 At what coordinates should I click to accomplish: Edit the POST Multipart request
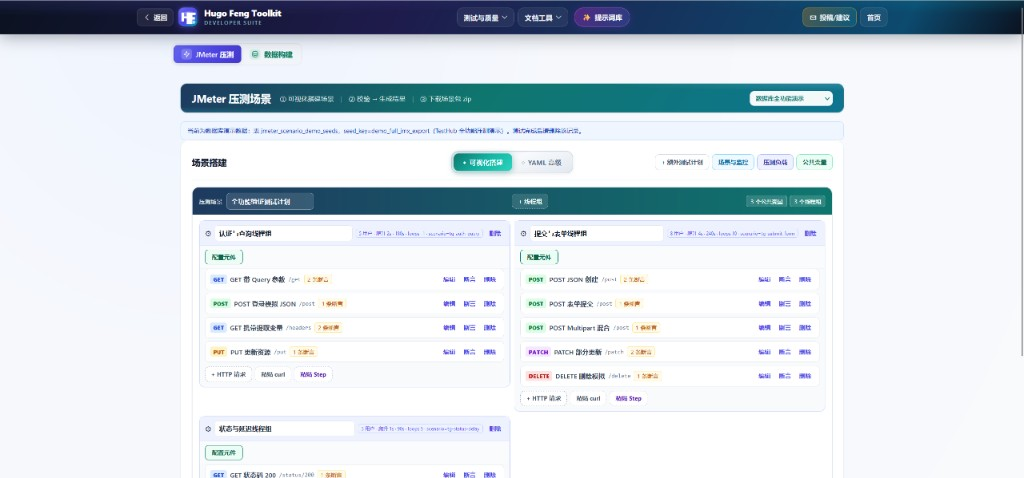[764, 328]
